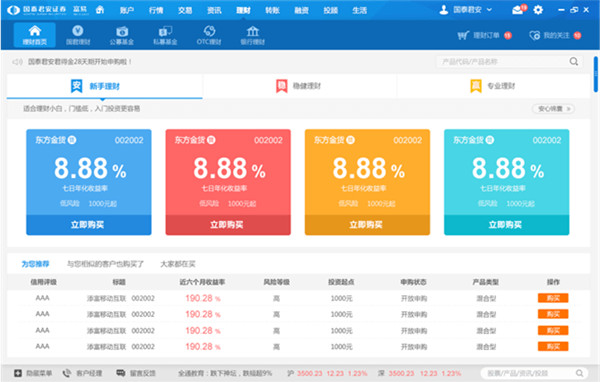This screenshot has width=600, height=382.
Task: Open the 生活 menu
Action: pyautogui.click(x=360, y=10)
